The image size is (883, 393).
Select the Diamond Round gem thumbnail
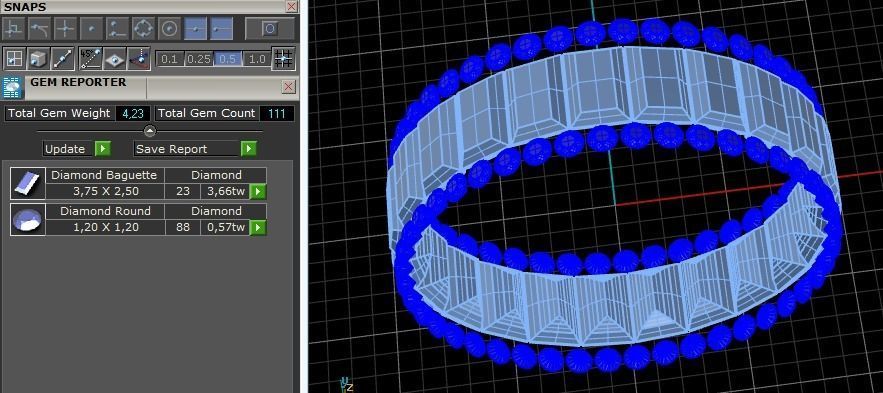coord(28,220)
